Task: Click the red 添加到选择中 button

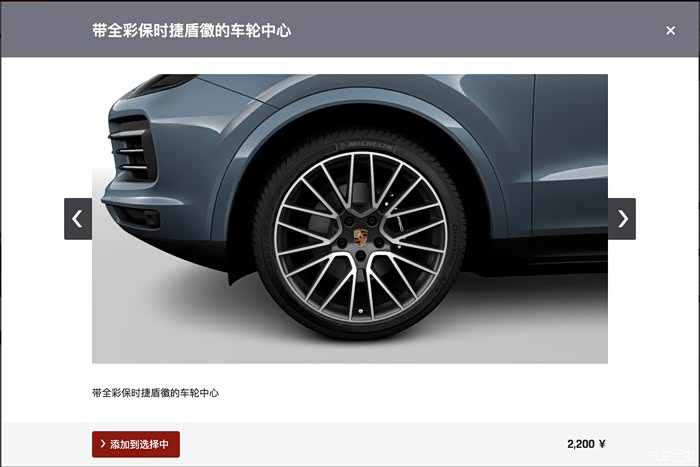Action: [136, 444]
